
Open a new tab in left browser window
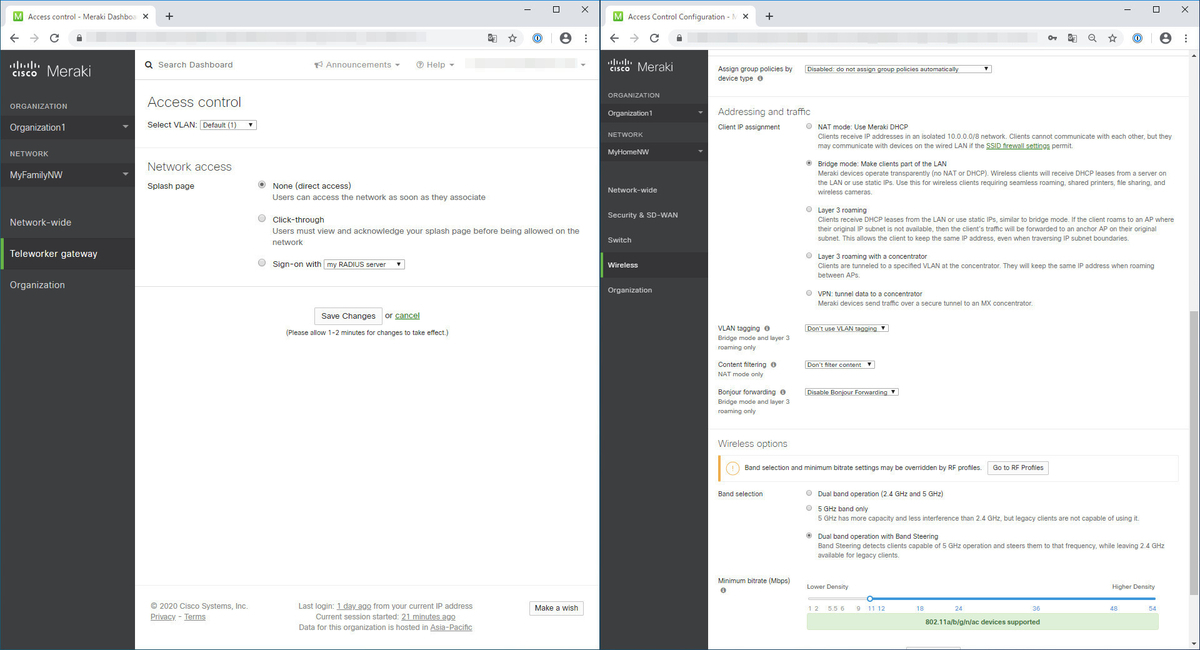169,16
